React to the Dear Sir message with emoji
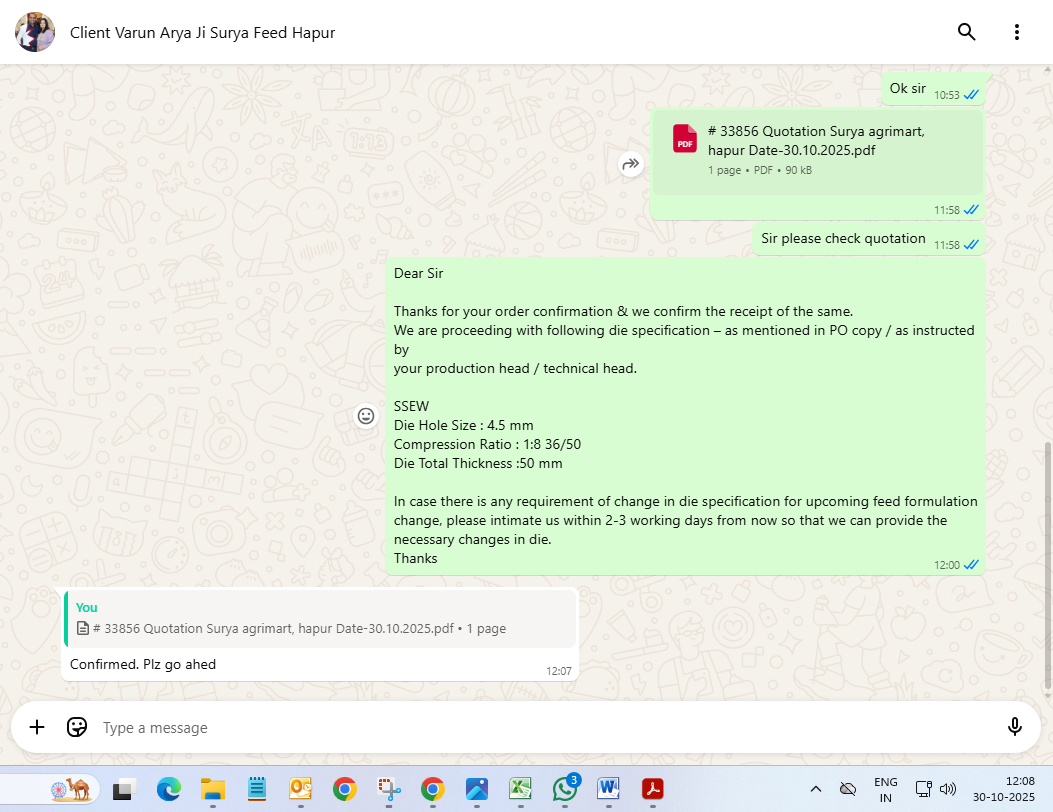This screenshot has height=812, width=1053. pyautogui.click(x=366, y=416)
